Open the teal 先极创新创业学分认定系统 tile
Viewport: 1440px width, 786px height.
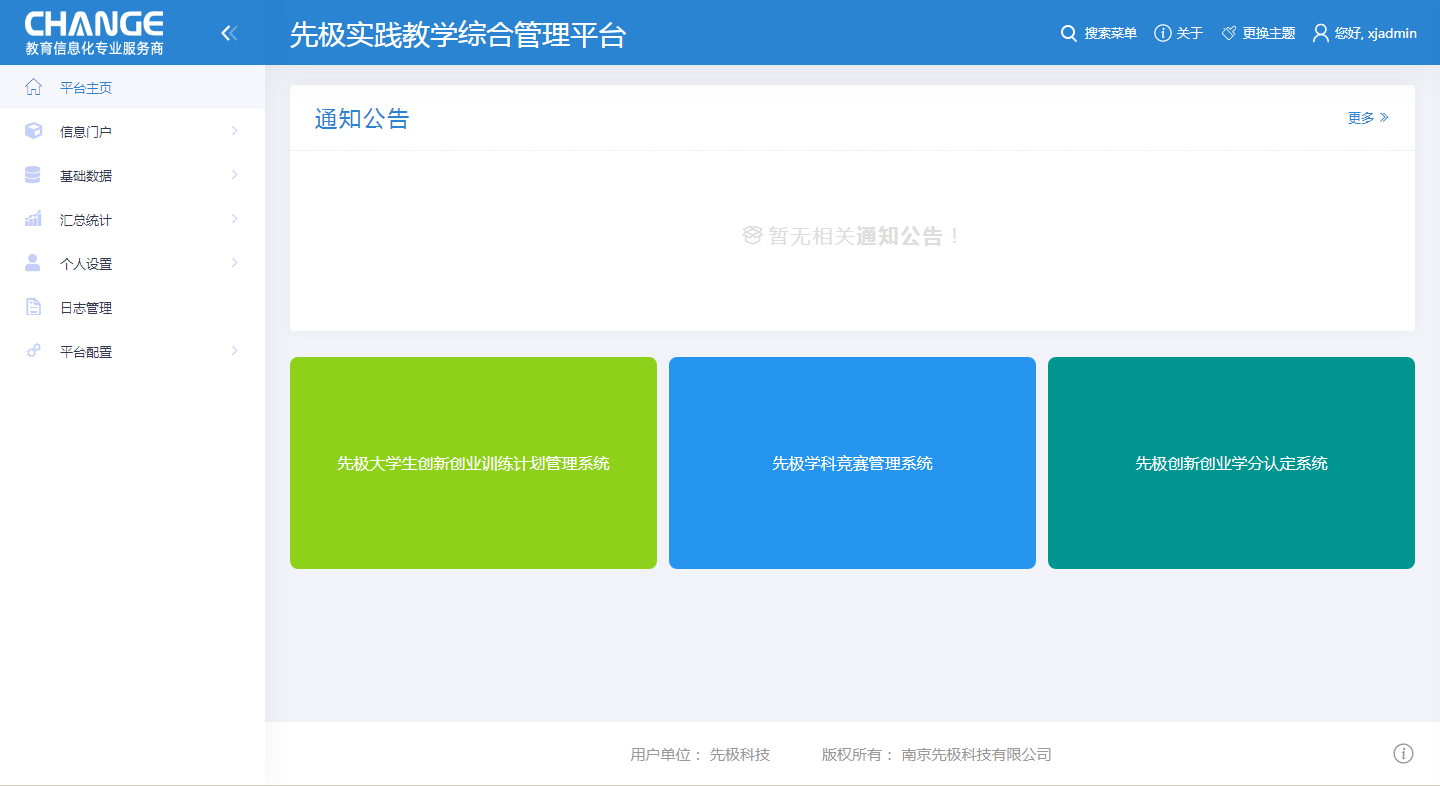(1231, 463)
